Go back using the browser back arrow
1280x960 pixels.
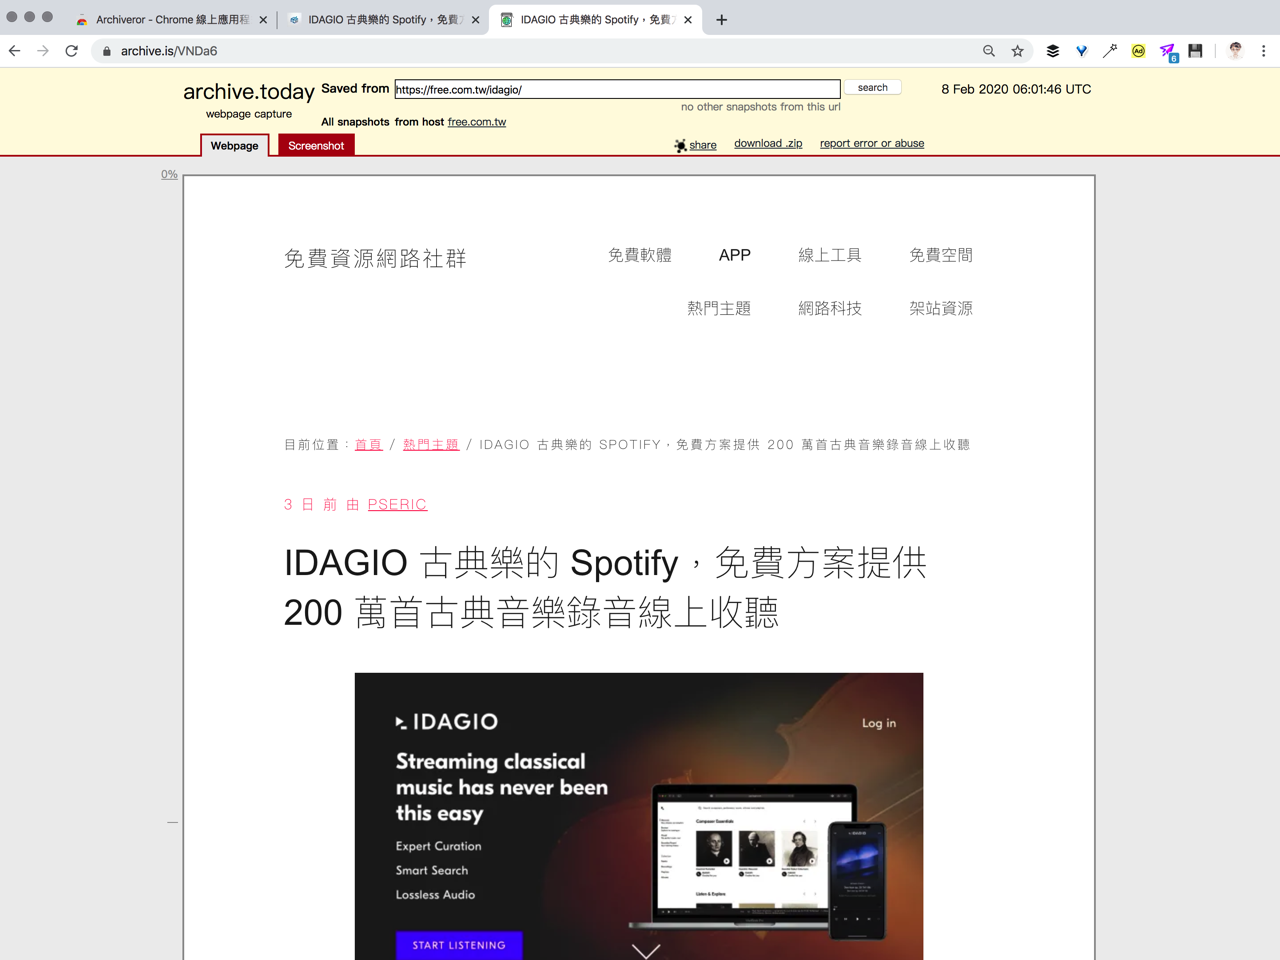click(15, 51)
